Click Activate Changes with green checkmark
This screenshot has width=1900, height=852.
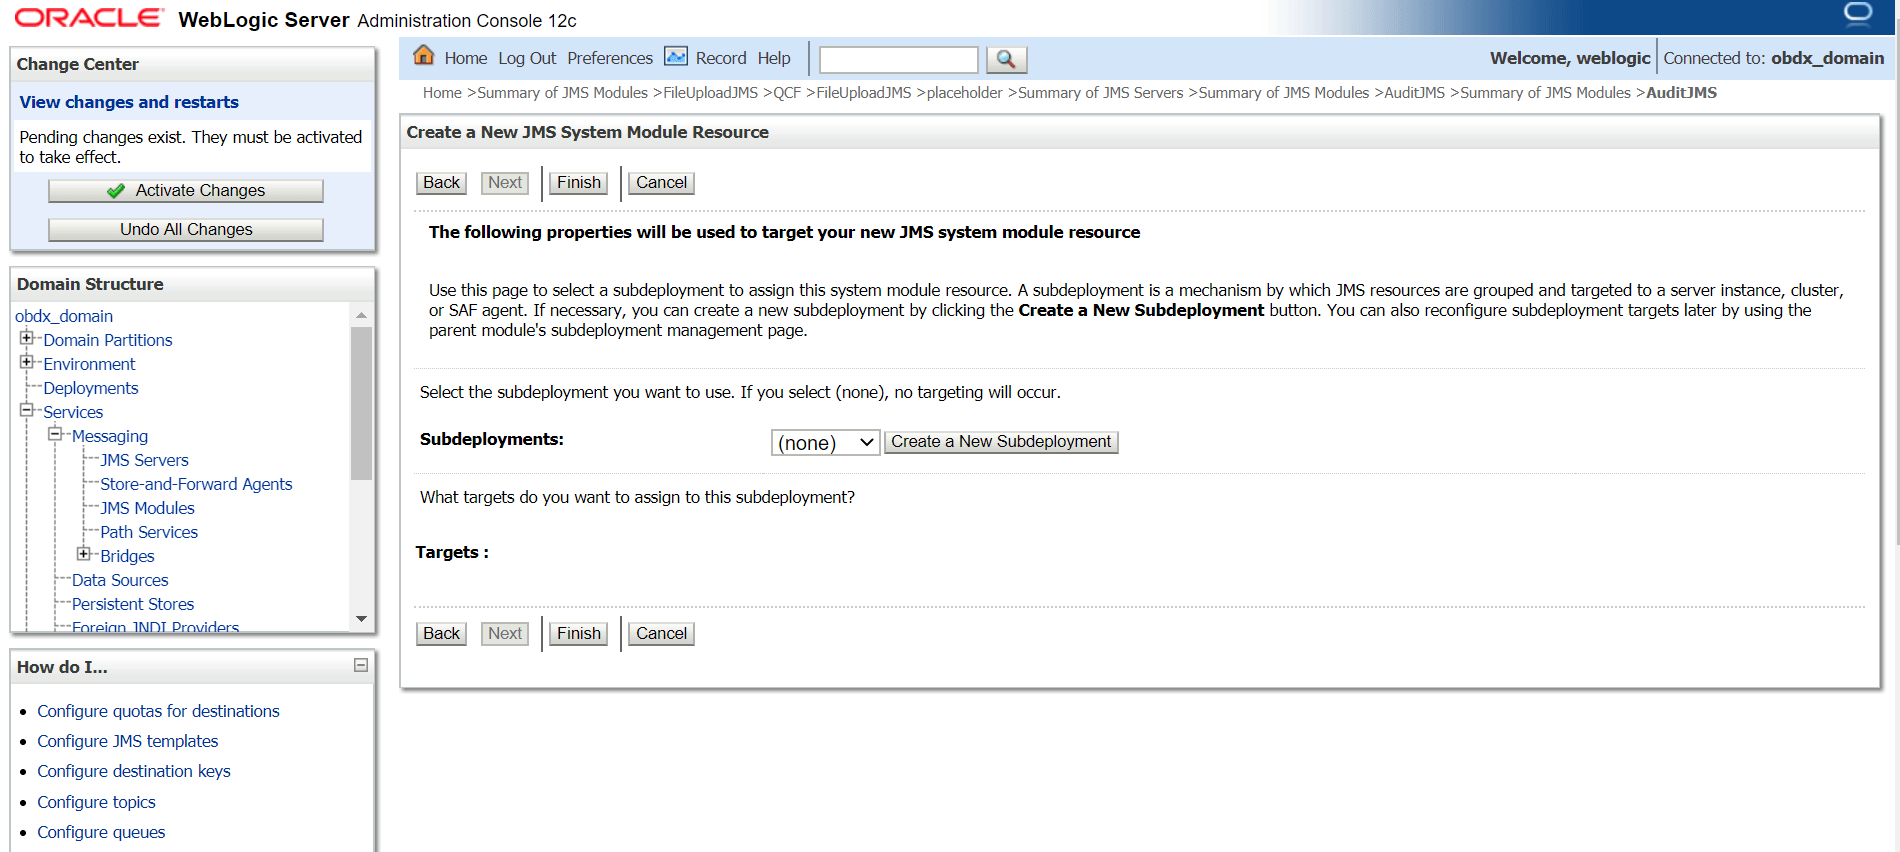[x=186, y=191]
